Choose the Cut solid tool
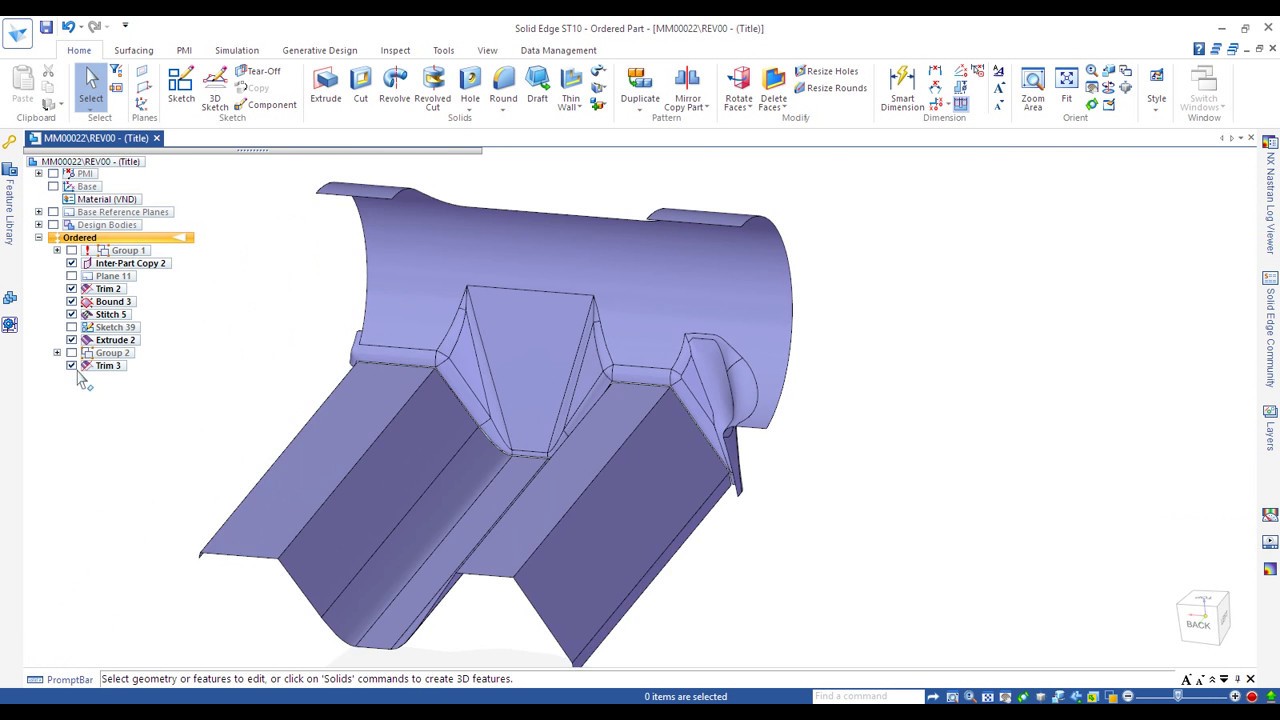1280x720 pixels. pyautogui.click(x=360, y=86)
